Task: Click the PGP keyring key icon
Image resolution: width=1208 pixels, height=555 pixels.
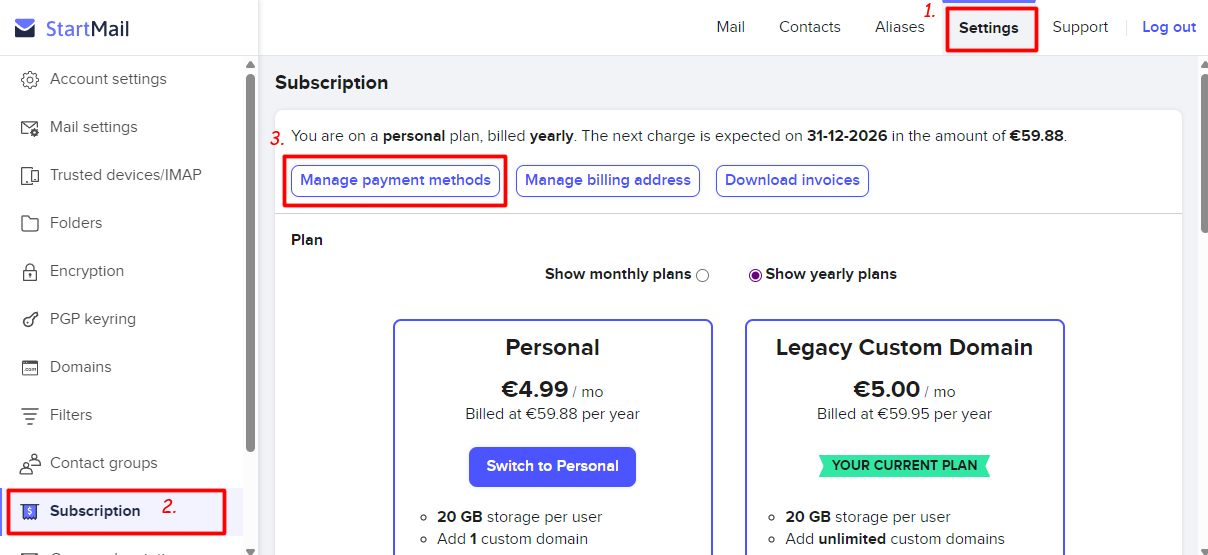Action: point(30,319)
